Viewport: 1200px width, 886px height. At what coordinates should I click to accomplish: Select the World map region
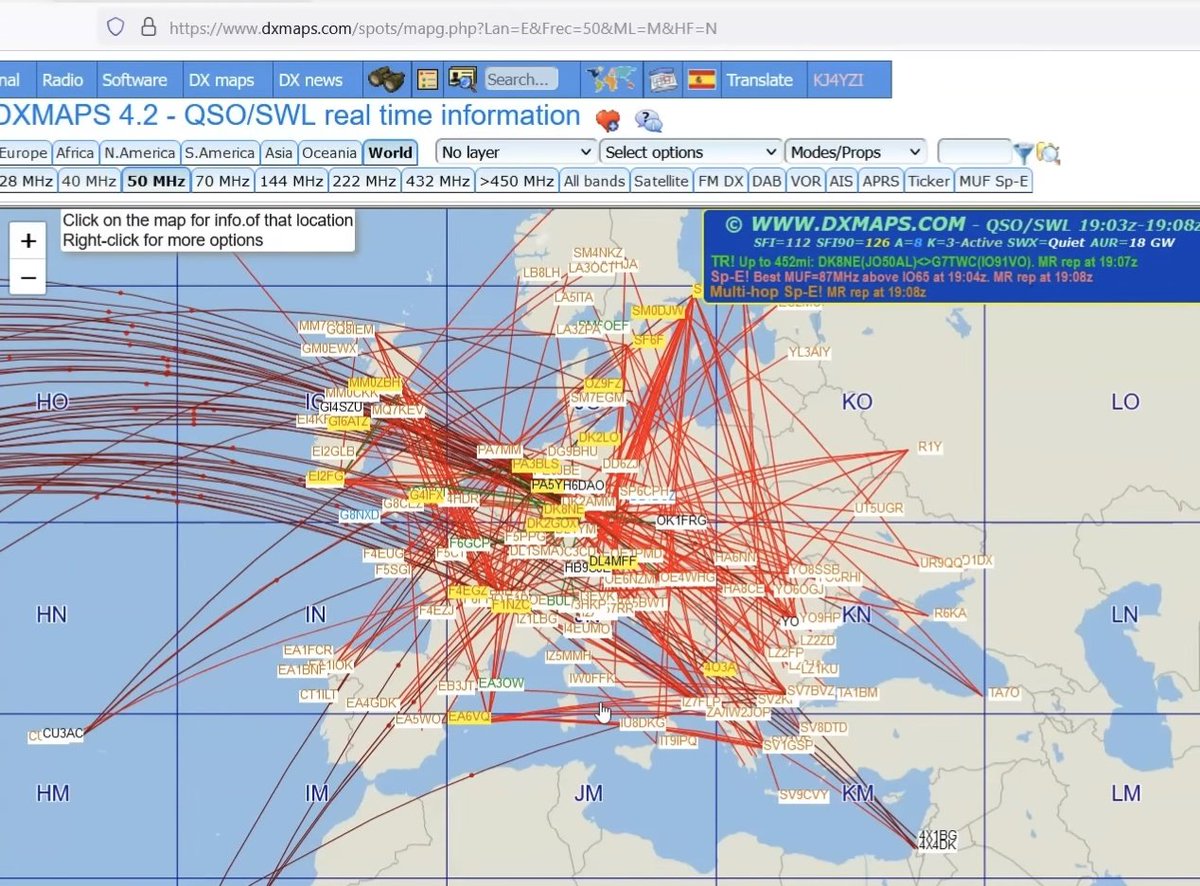(x=390, y=153)
